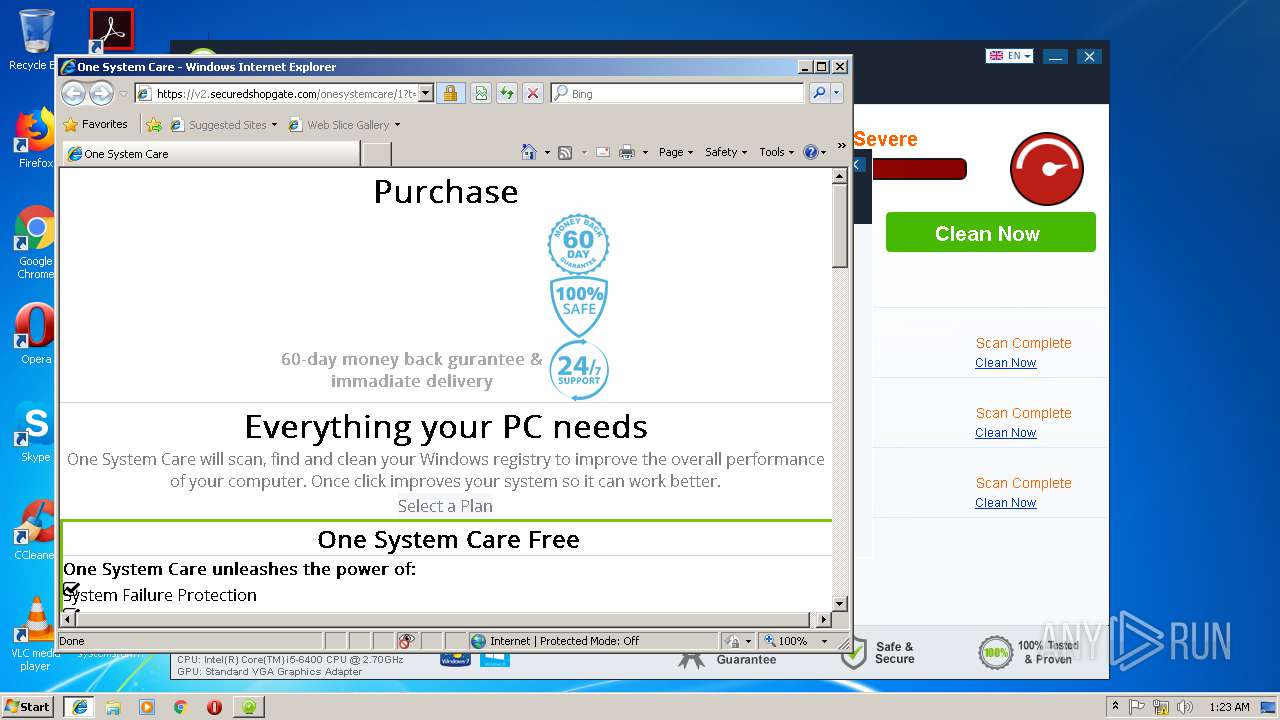Image resolution: width=1280 pixels, height=720 pixels.
Task: Open the Page menu
Action: click(676, 152)
